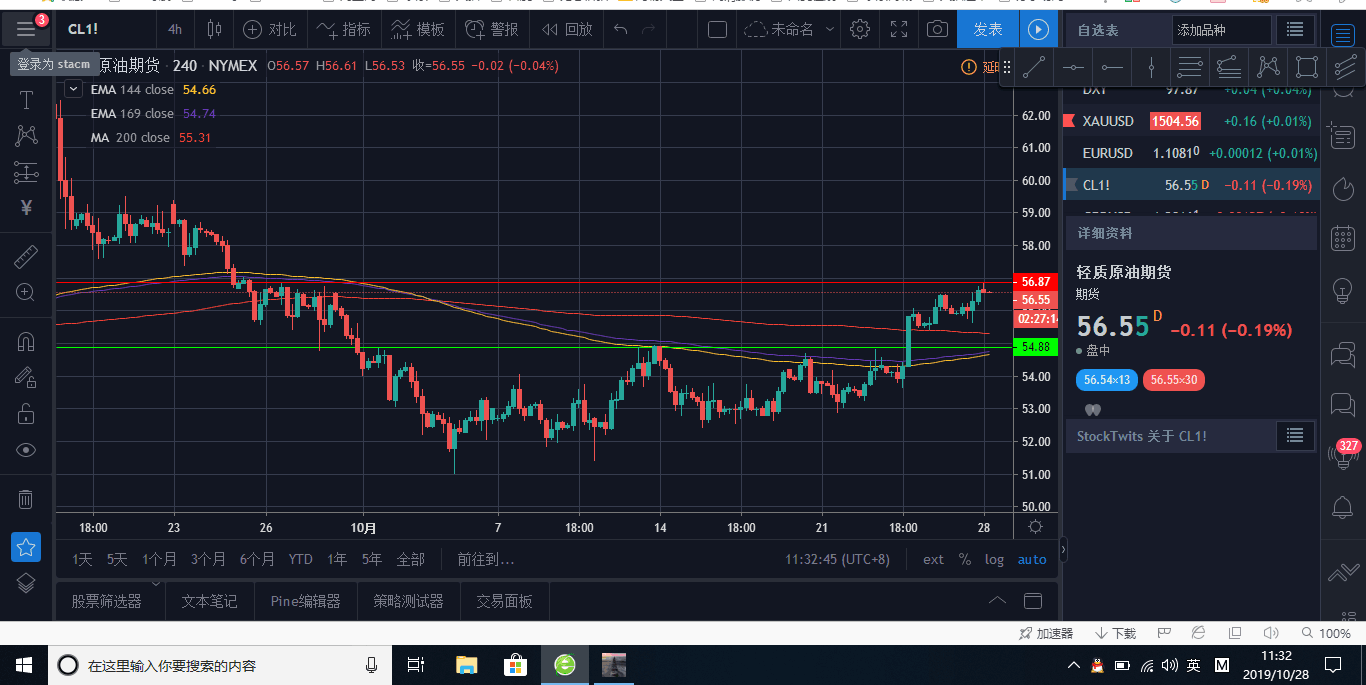Switch to 策略测试器 tab
This screenshot has width=1366, height=685.
point(408,601)
